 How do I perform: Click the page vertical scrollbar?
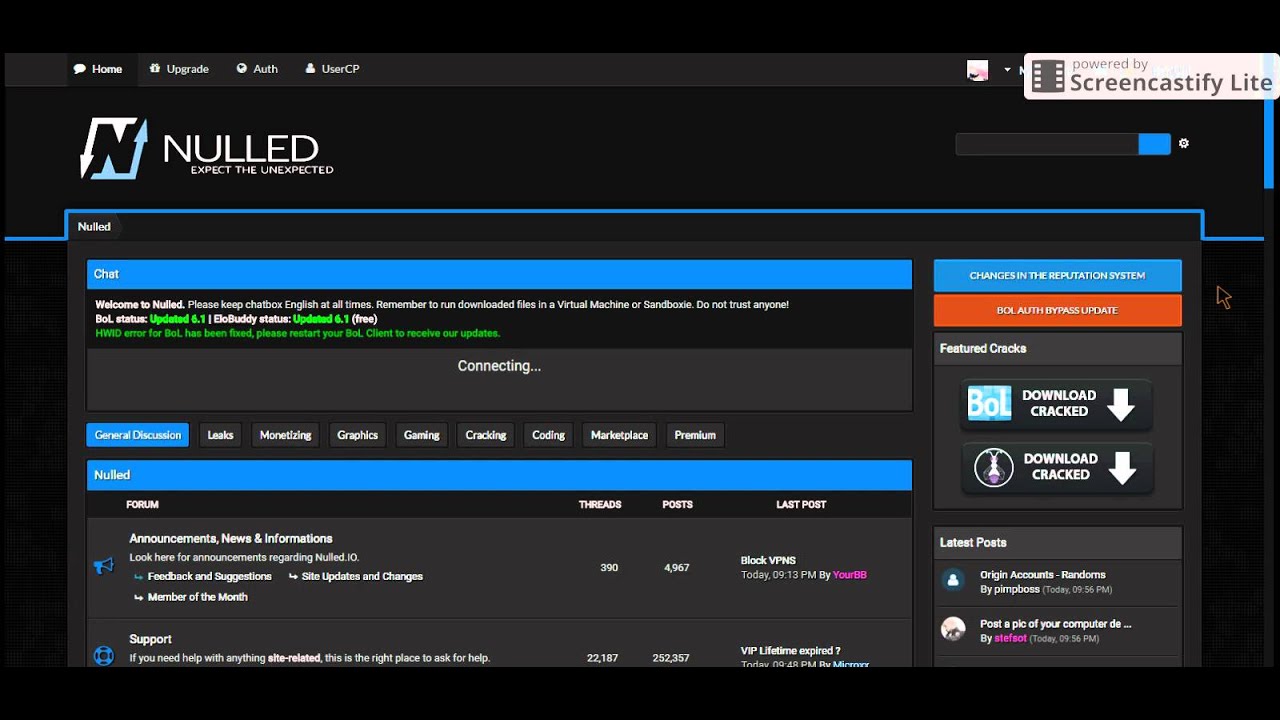coord(1269,120)
